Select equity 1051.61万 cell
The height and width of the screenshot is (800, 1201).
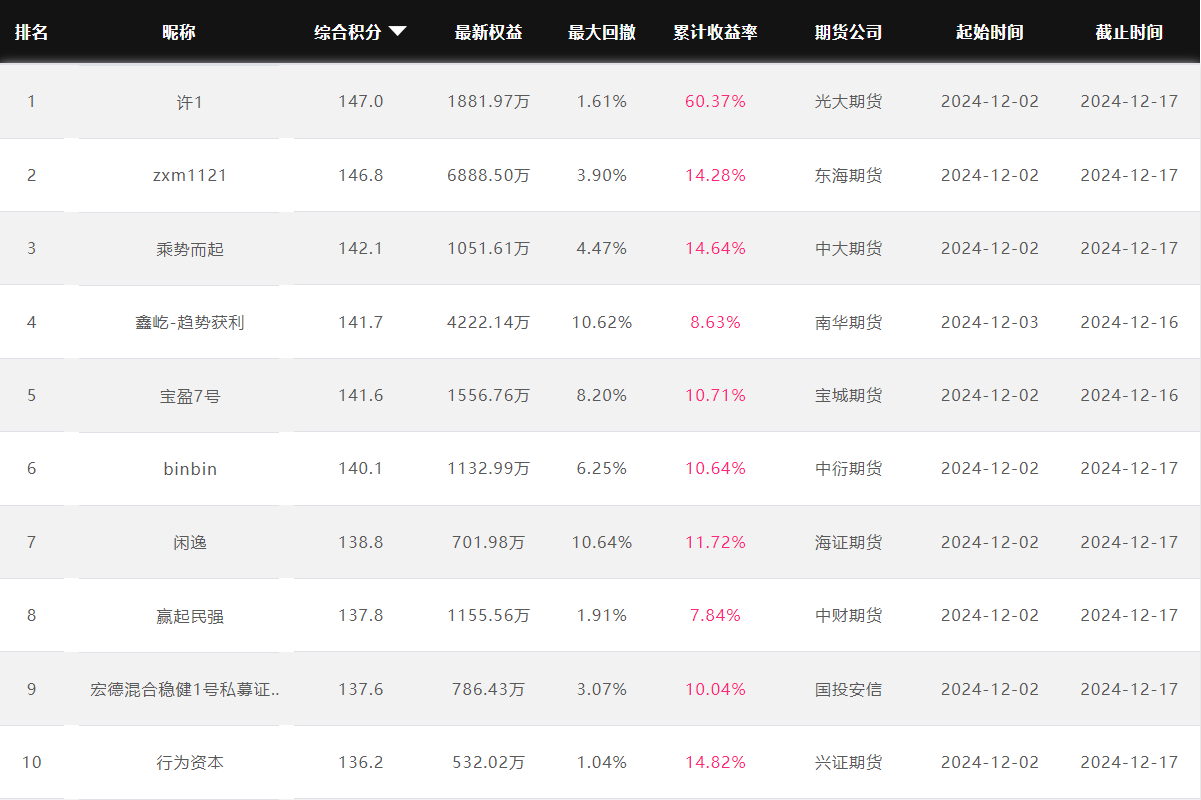(x=488, y=249)
